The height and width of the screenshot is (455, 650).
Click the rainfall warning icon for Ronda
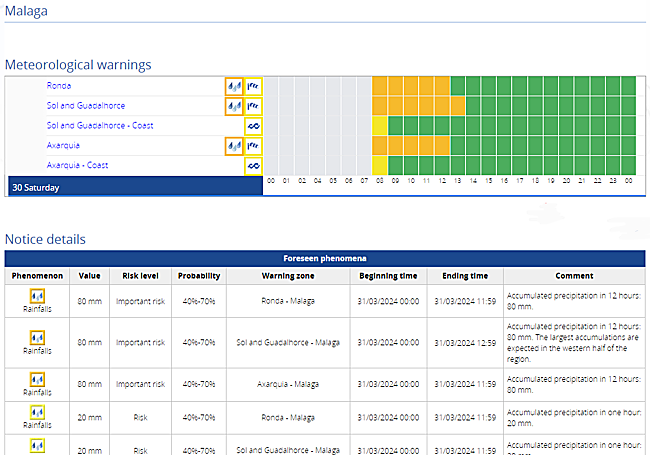[234, 86]
